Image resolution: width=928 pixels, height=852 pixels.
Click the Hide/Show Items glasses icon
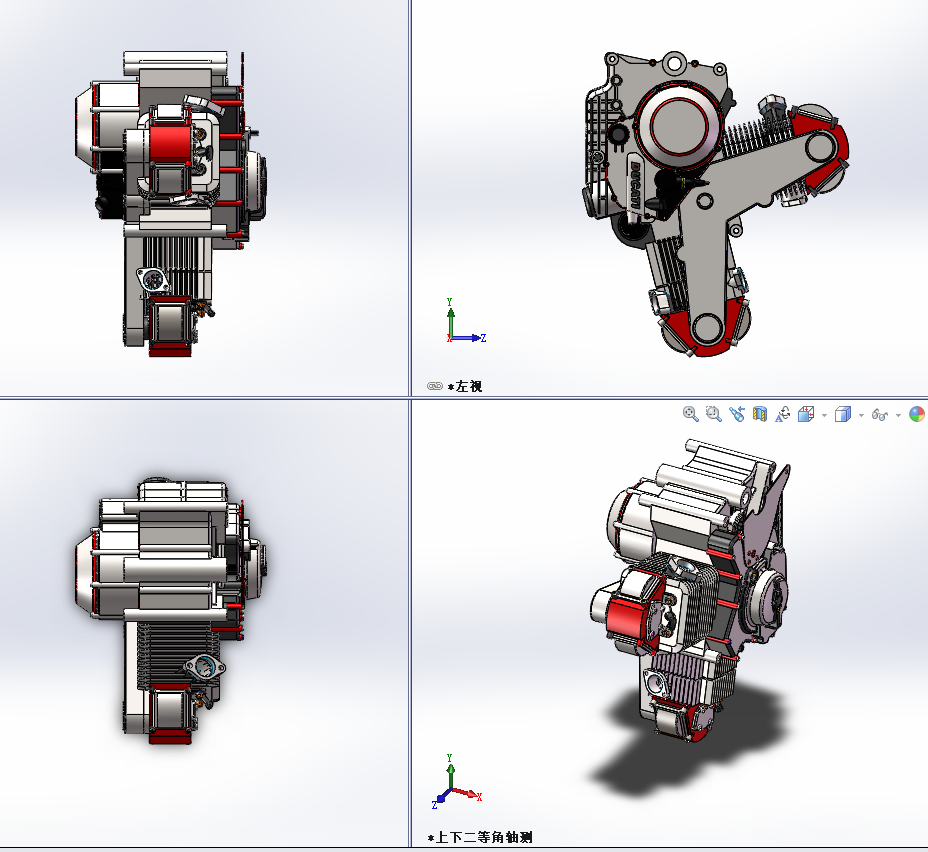[880, 415]
